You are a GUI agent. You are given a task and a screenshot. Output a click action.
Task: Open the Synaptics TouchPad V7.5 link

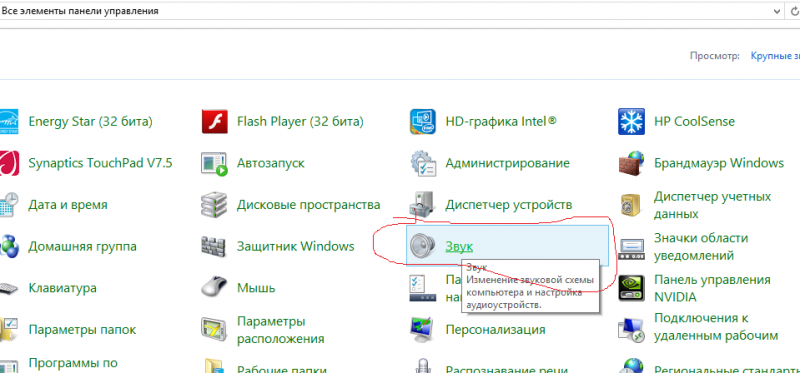pos(101,163)
